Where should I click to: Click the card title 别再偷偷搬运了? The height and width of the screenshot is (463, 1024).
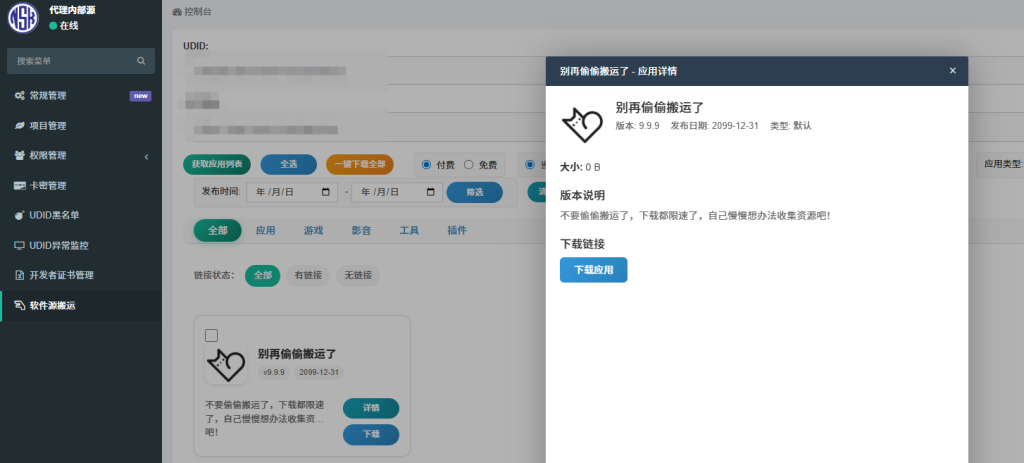click(297, 354)
